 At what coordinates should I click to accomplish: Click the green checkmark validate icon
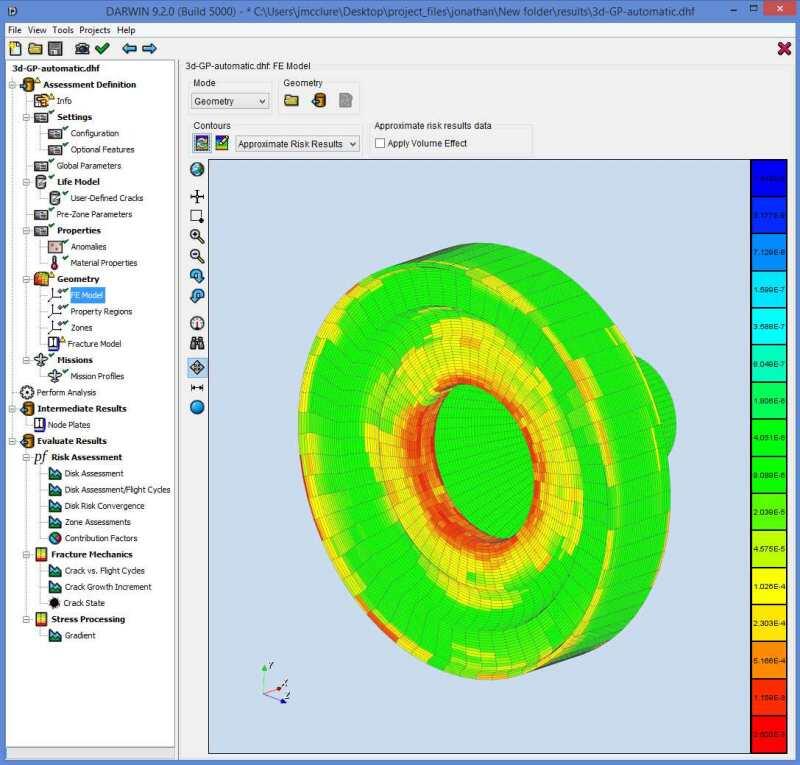pos(102,48)
